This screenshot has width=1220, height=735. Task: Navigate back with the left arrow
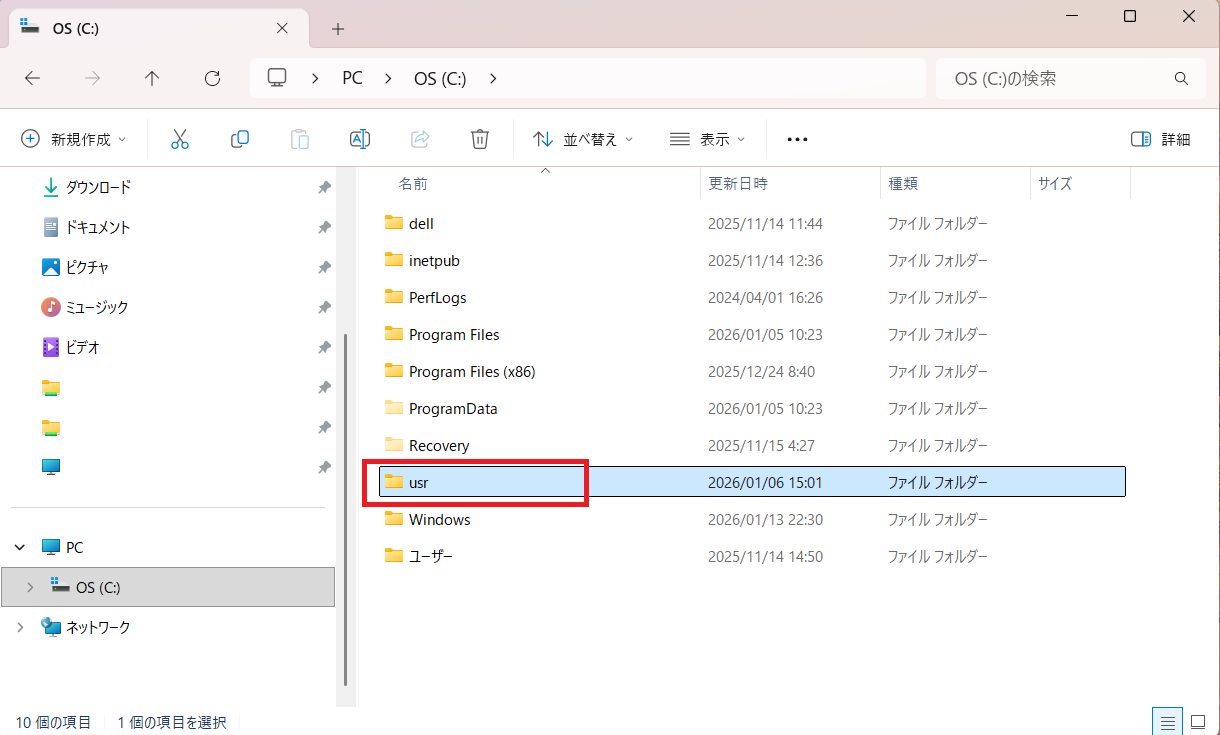(32, 78)
